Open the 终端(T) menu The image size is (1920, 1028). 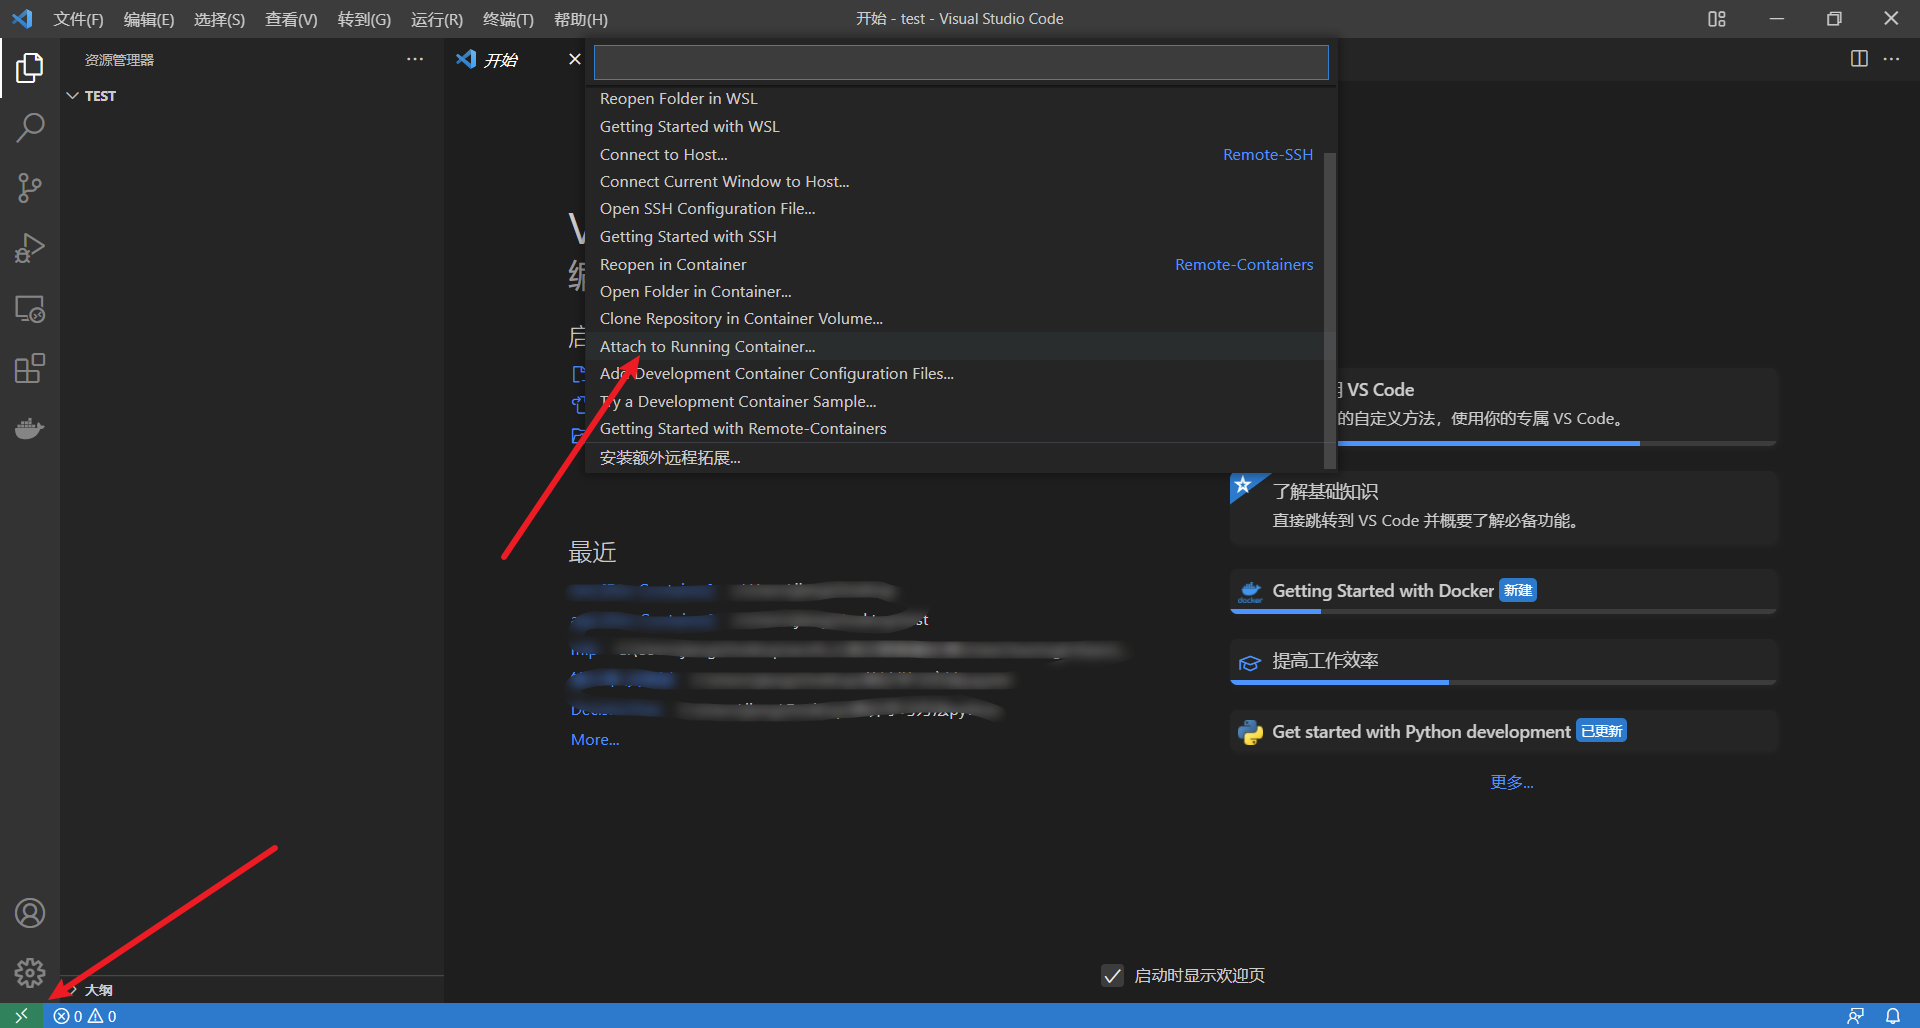click(x=508, y=19)
